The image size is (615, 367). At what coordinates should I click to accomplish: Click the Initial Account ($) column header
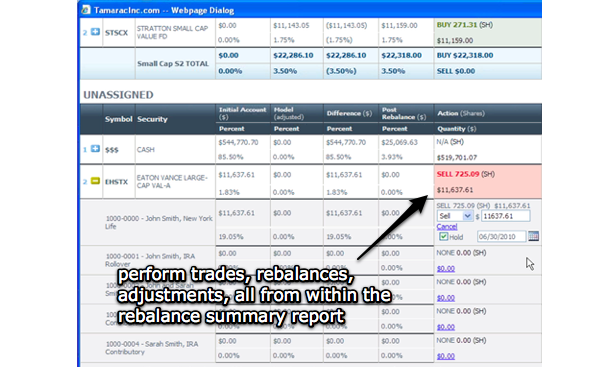coord(242,113)
